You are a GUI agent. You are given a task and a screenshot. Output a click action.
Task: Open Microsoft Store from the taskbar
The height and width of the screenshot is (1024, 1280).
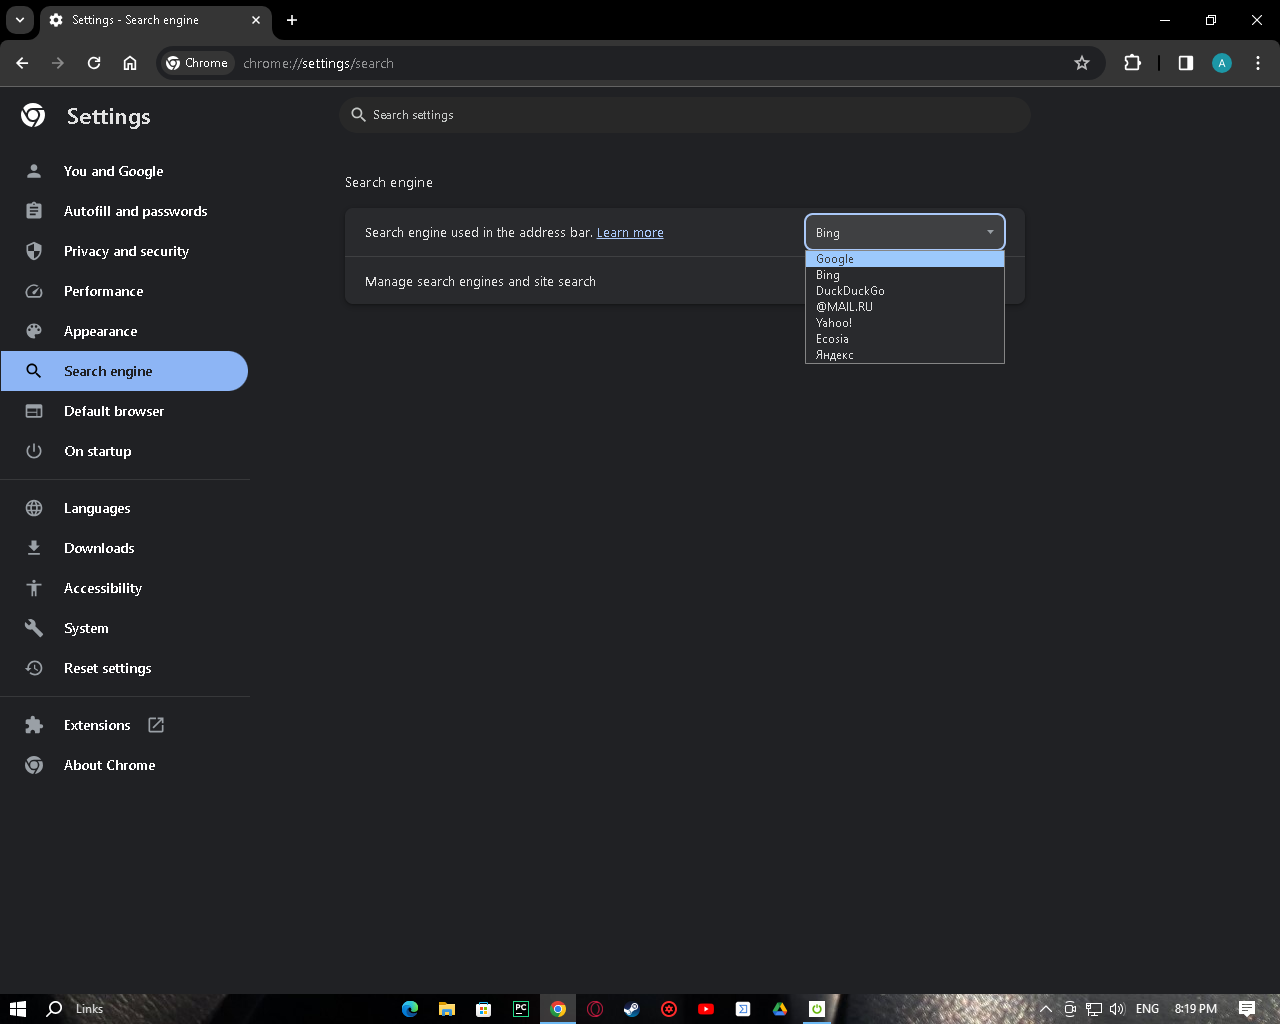(x=484, y=1009)
